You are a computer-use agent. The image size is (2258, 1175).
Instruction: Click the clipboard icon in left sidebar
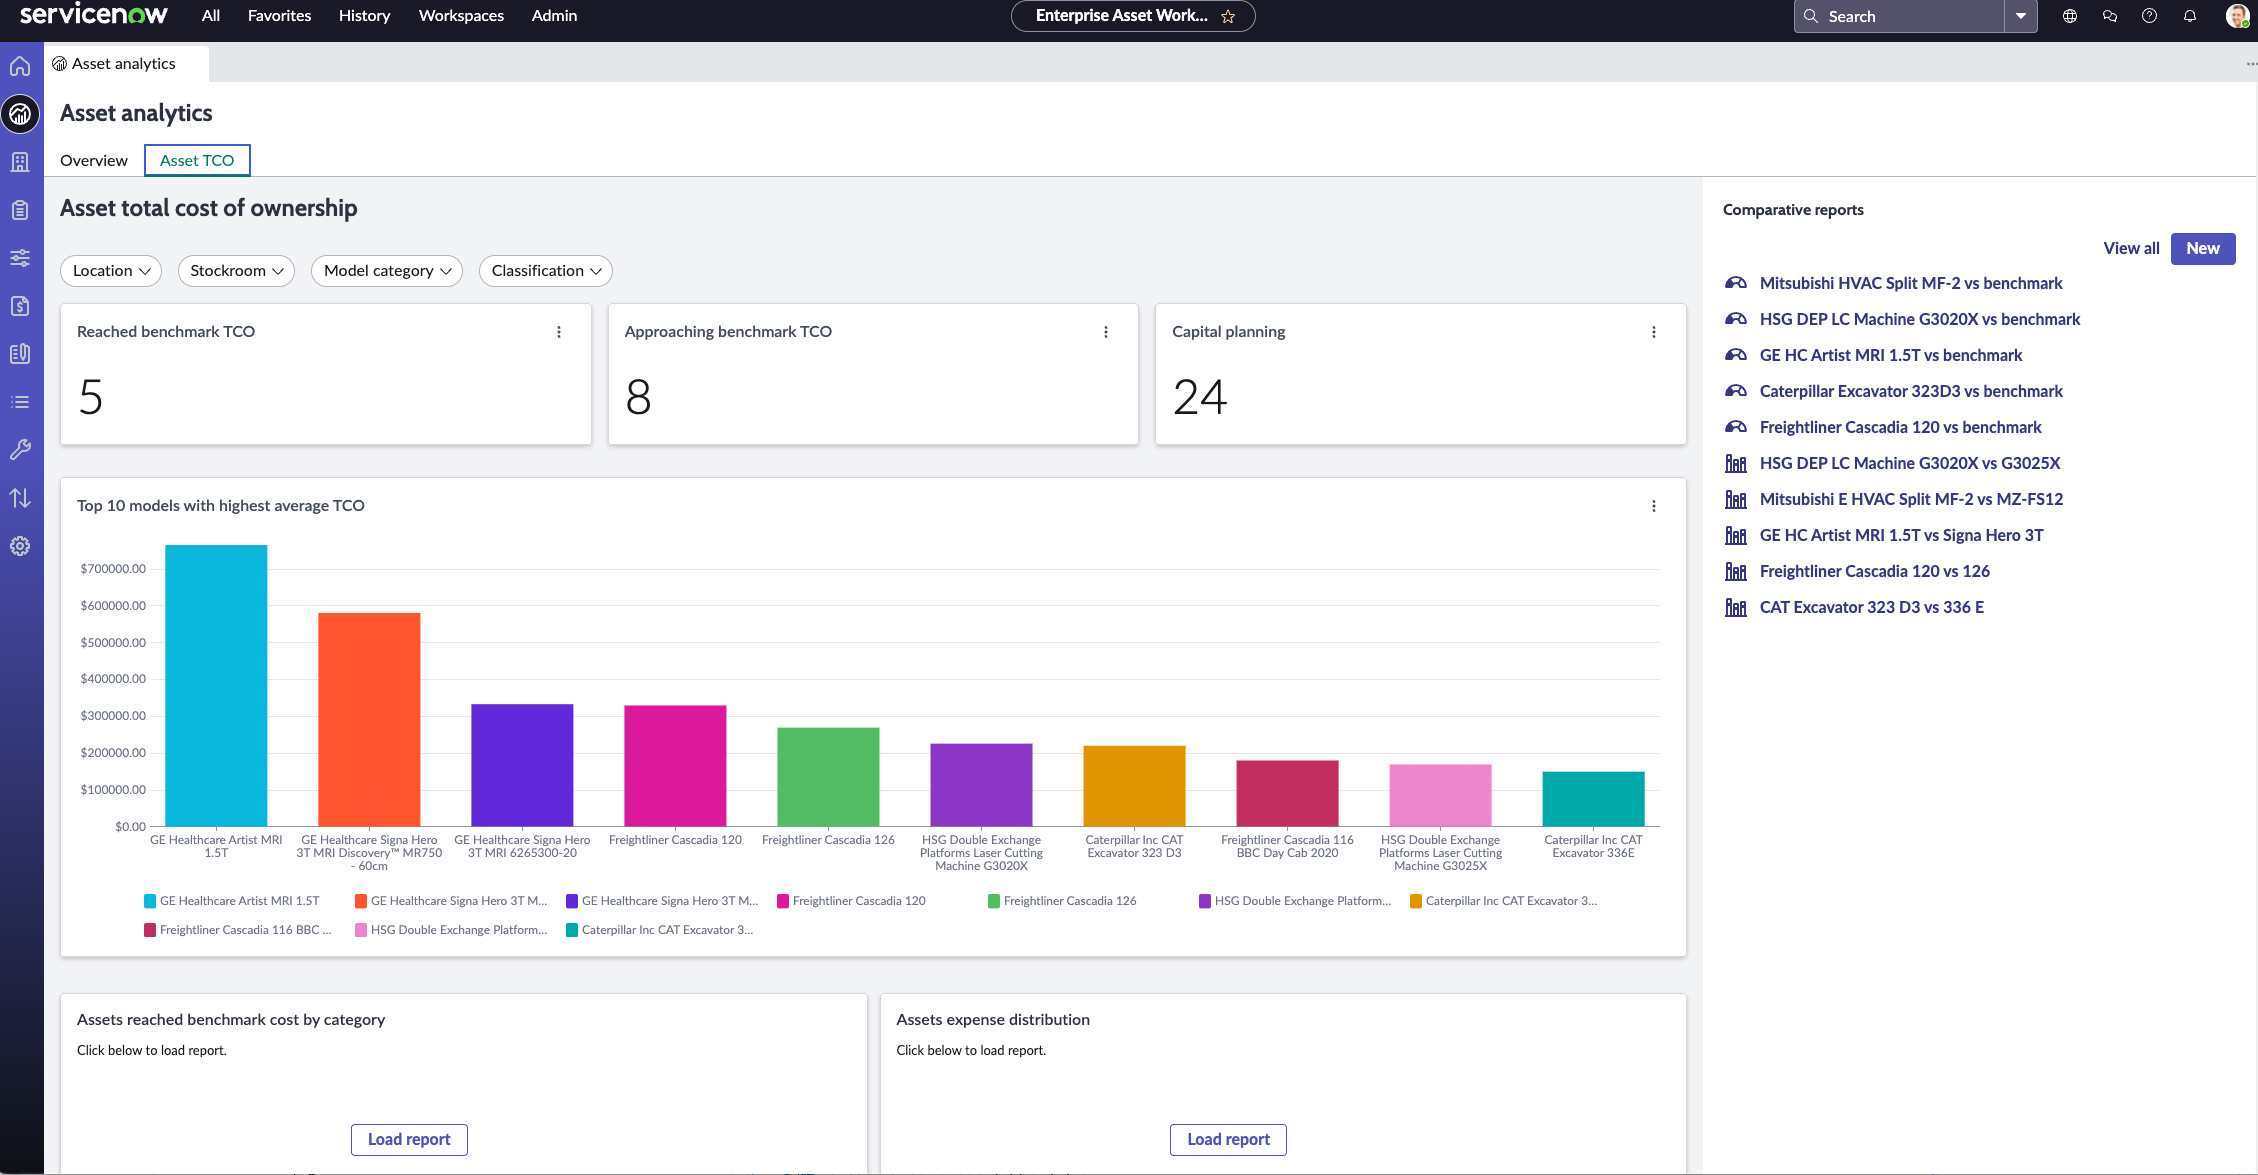(x=20, y=210)
